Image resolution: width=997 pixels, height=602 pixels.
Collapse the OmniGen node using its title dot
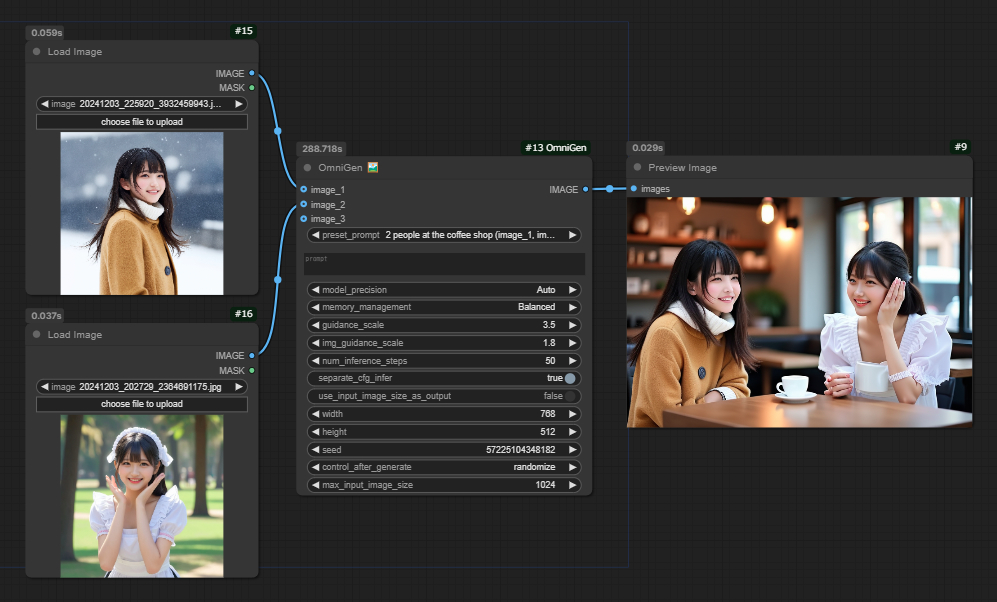click(x=307, y=168)
